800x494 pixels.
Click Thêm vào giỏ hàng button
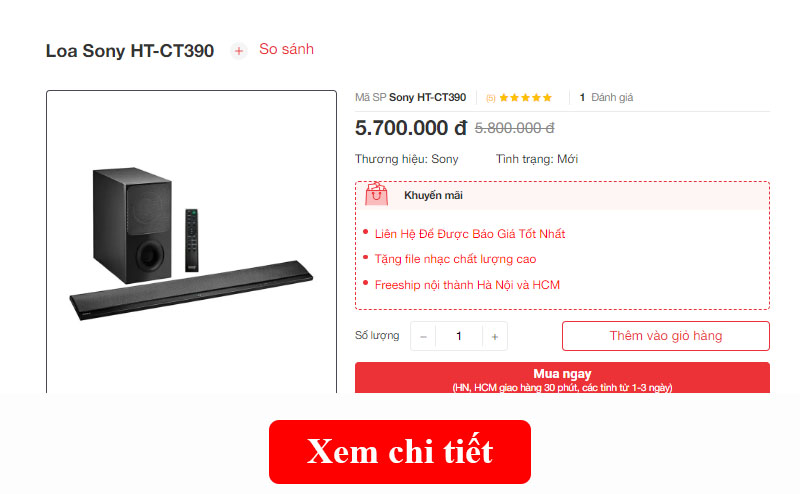pyautogui.click(x=665, y=336)
